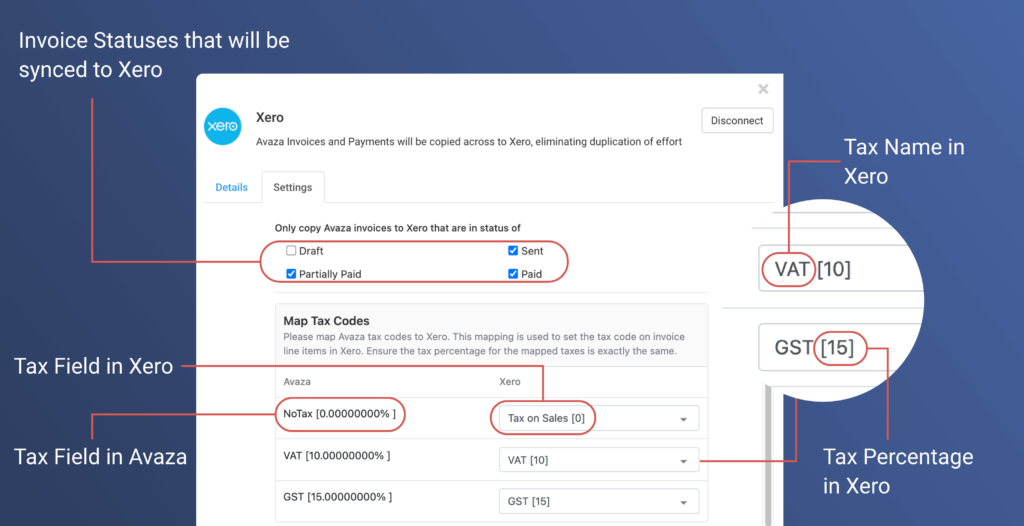Click the magnified VAT [10] field

[x=840, y=269]
